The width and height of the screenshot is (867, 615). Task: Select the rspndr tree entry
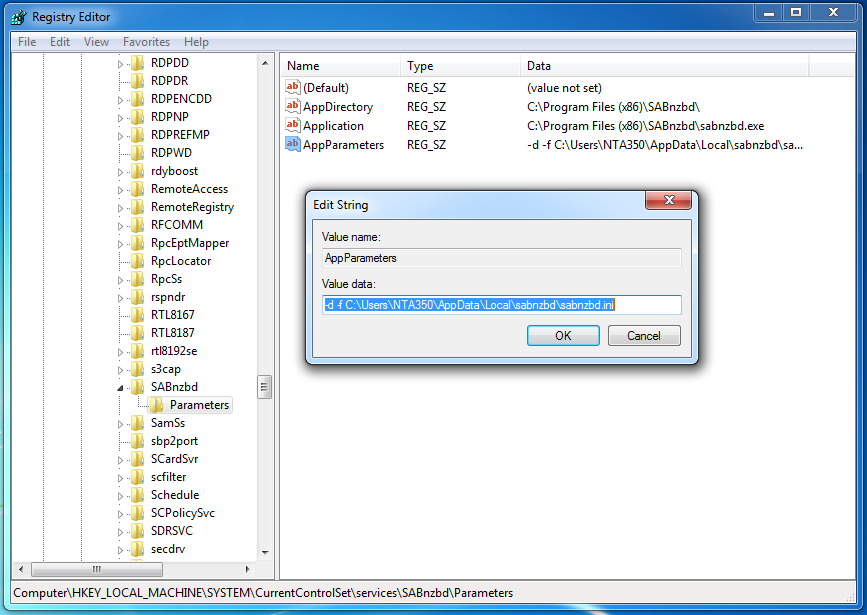(168, 297)
